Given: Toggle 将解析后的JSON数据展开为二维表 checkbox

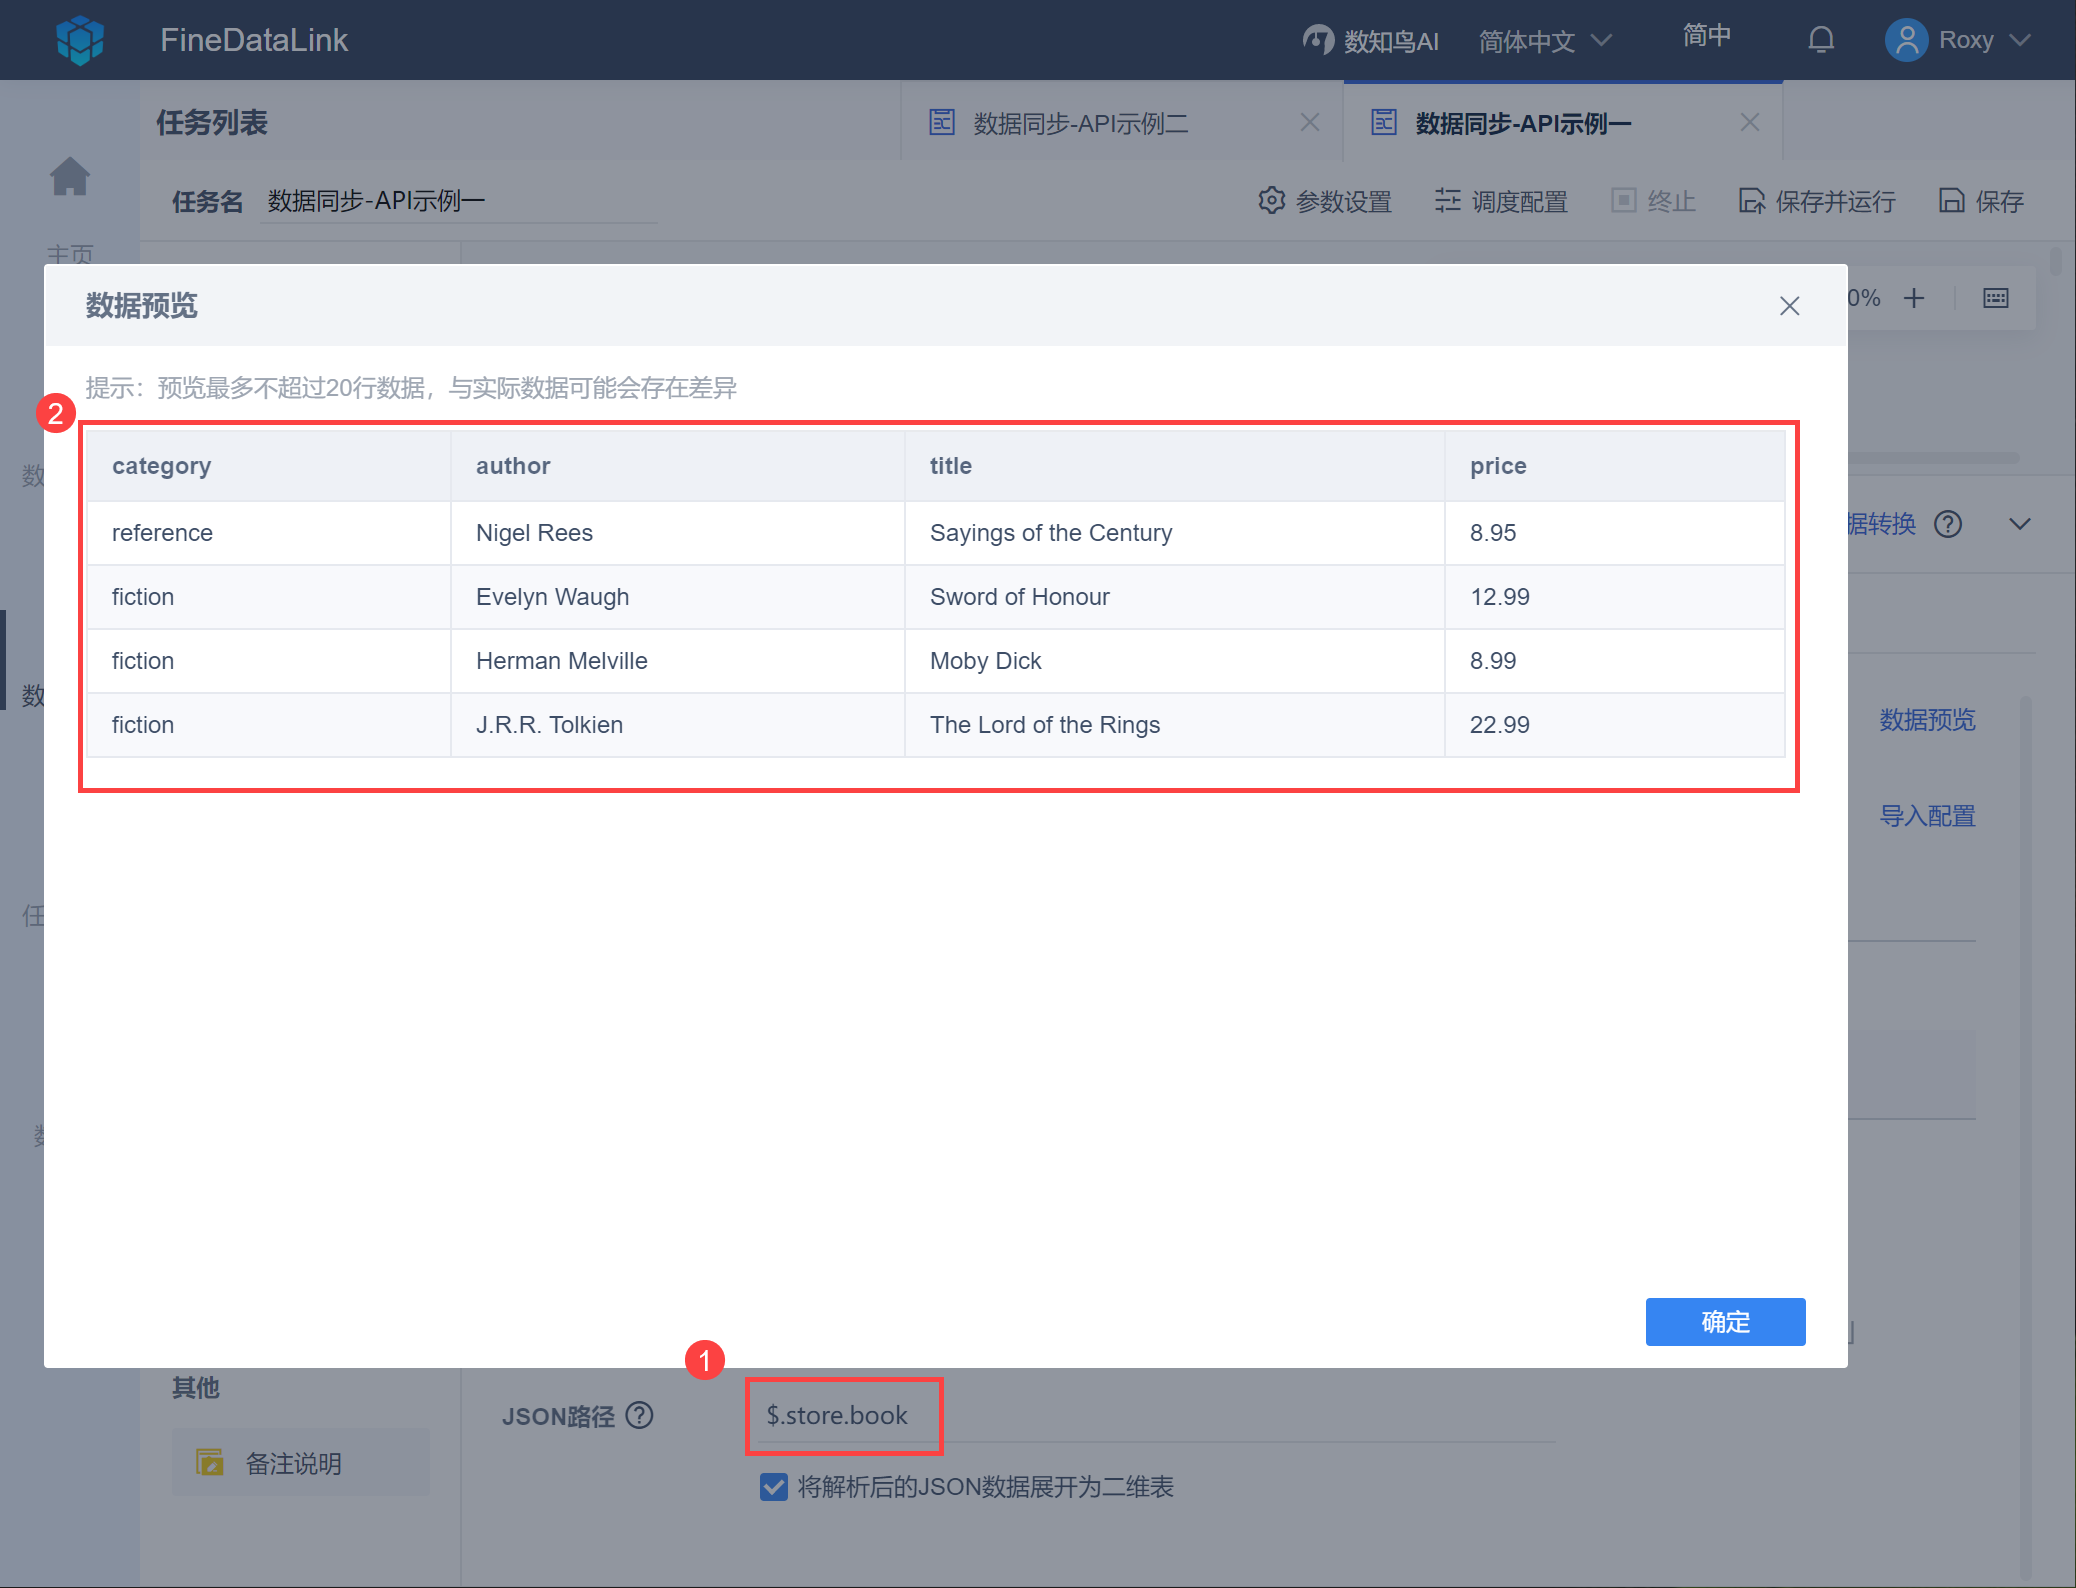Looking at the screenshot, I should pyautogui.click(x=773, y=1487).
